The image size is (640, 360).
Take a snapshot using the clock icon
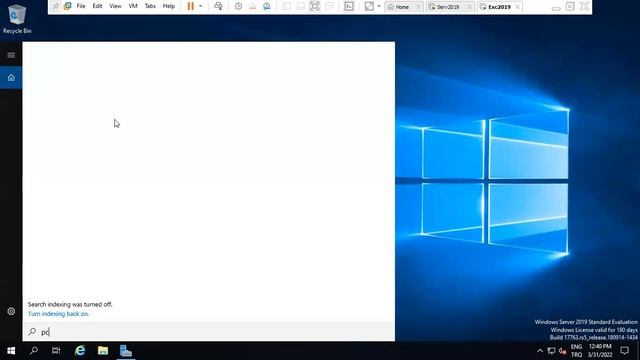pos(238,6)
